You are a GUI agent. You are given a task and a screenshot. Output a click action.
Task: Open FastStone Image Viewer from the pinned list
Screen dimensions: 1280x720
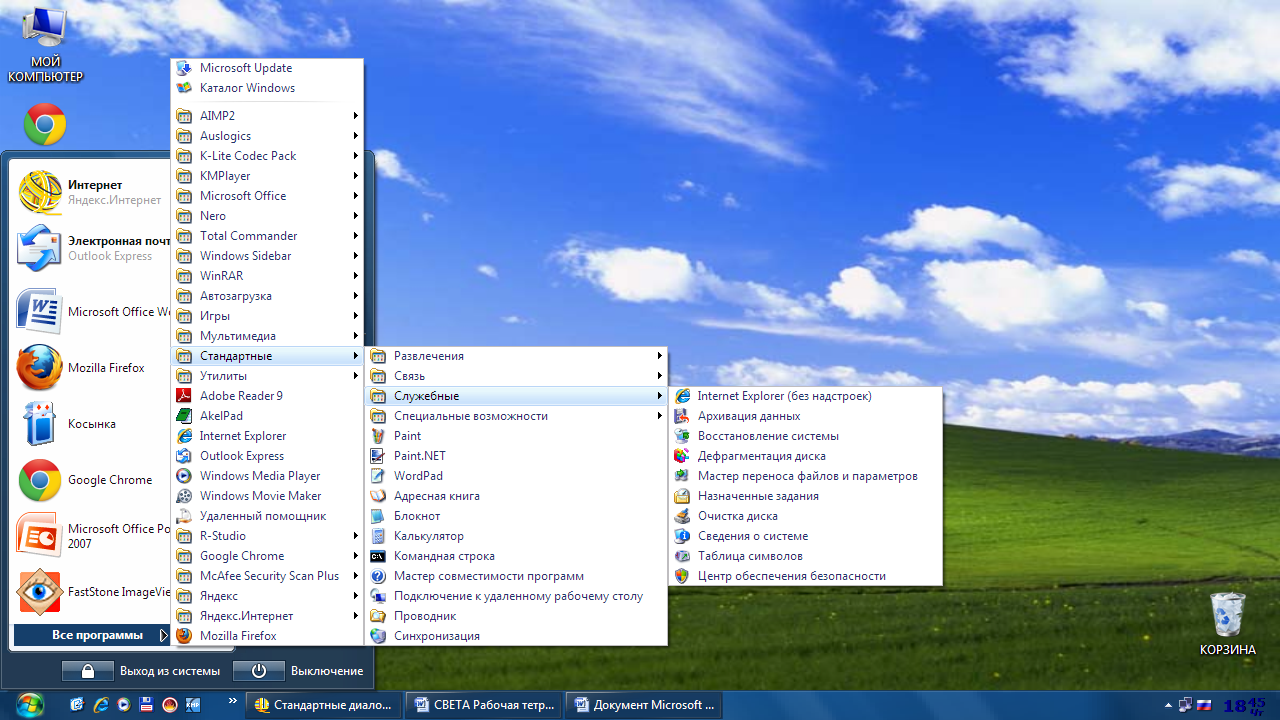click(92, 592)
